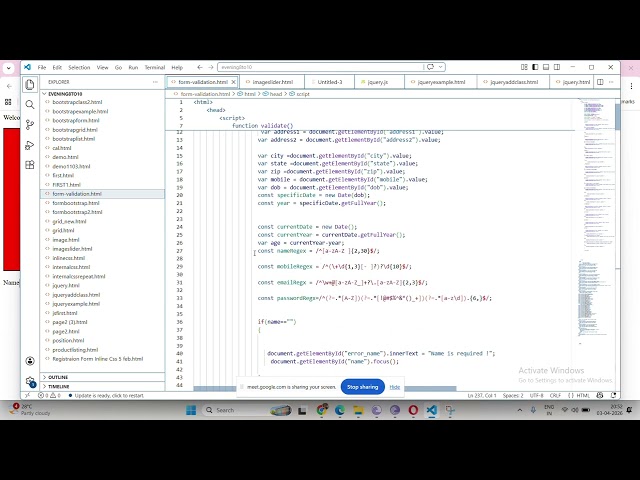640x480 pixels.
Task: Toggle the Primary Side Bar
Action: (535, 67)
